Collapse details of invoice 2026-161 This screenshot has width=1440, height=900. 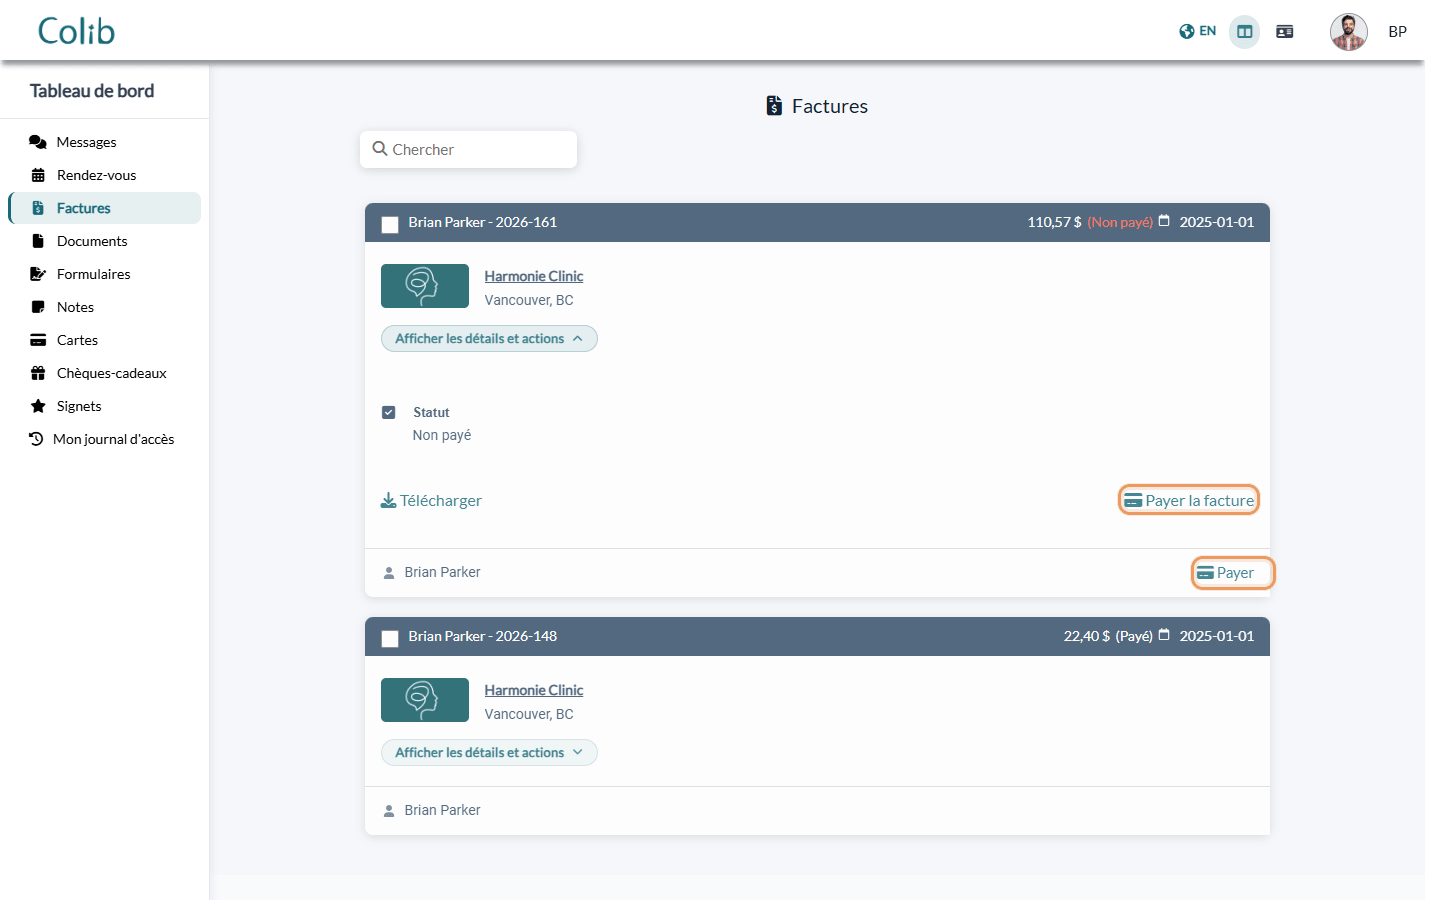489,339
